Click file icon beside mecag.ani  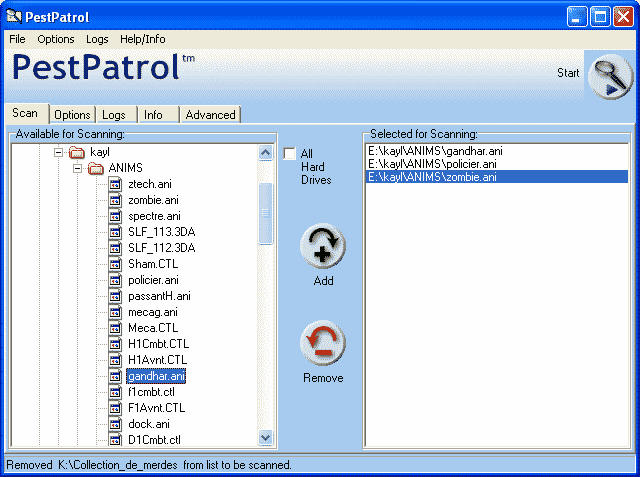(x=115, y=312)
